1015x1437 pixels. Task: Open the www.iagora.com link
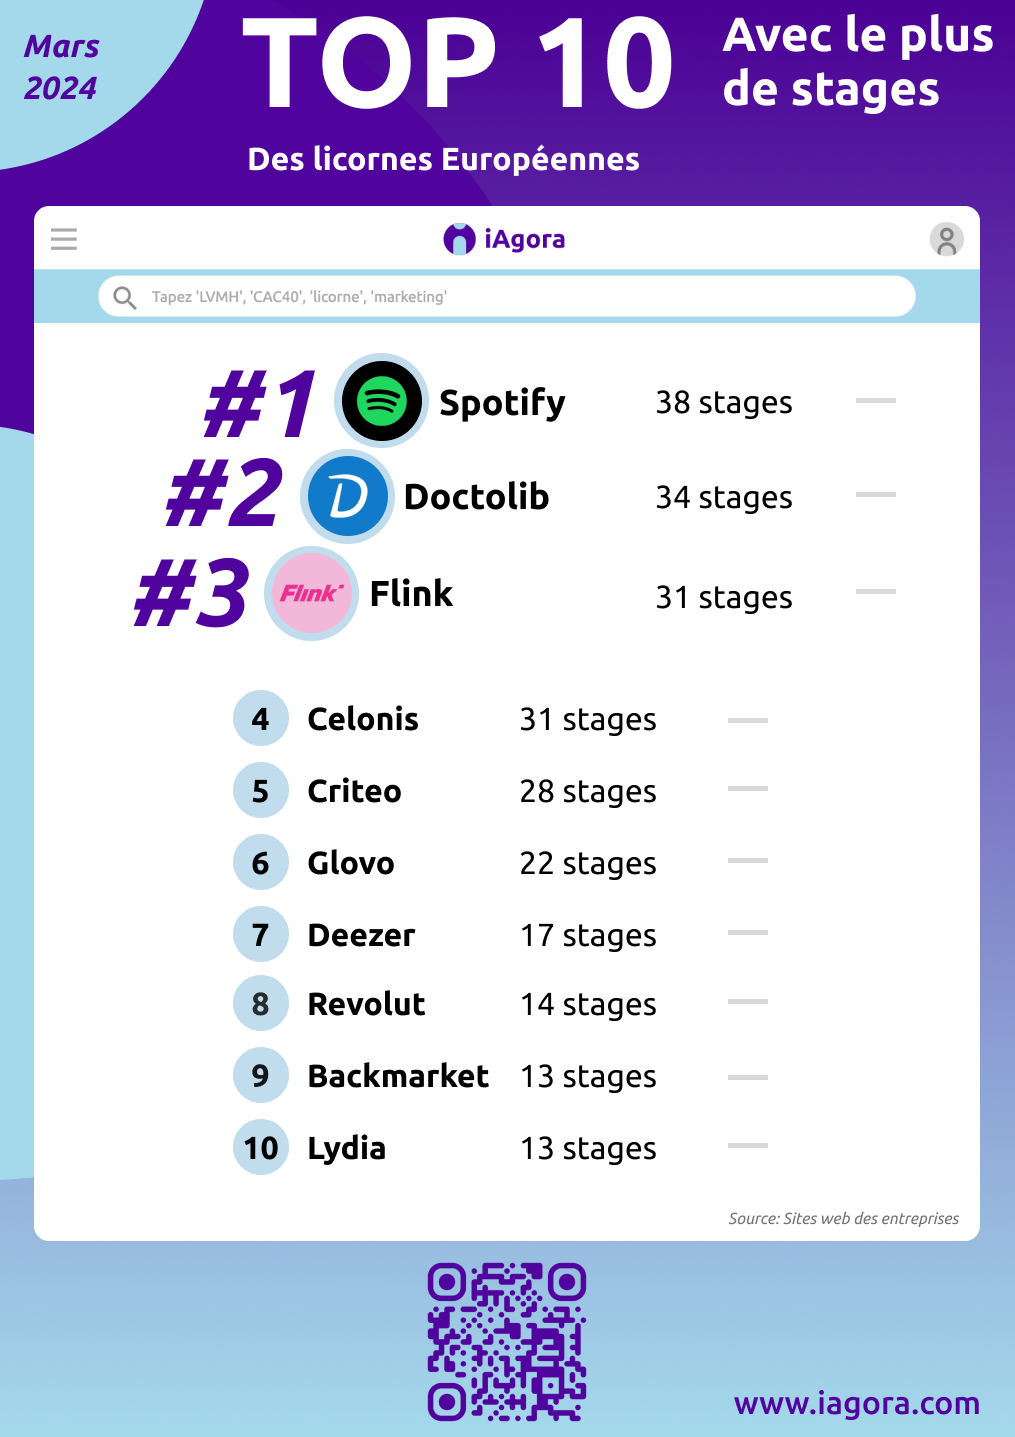856,1404
